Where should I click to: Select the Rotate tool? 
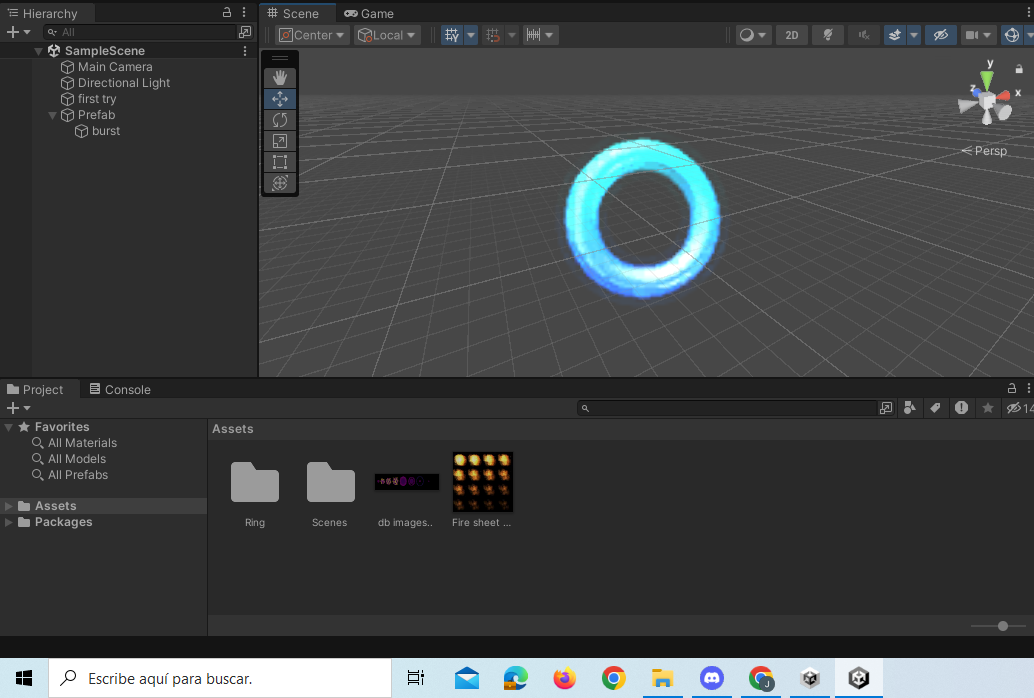[280, 119]
